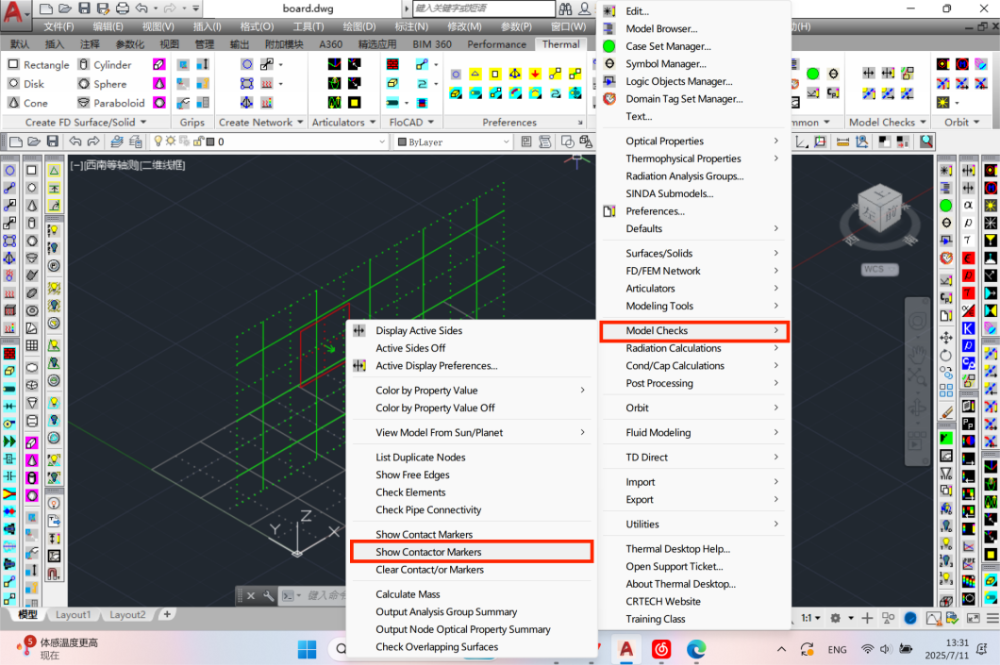Viewport: 1000px width, 665px height.
Task: Click About Thermal Desktop
Action: [680, 584]
